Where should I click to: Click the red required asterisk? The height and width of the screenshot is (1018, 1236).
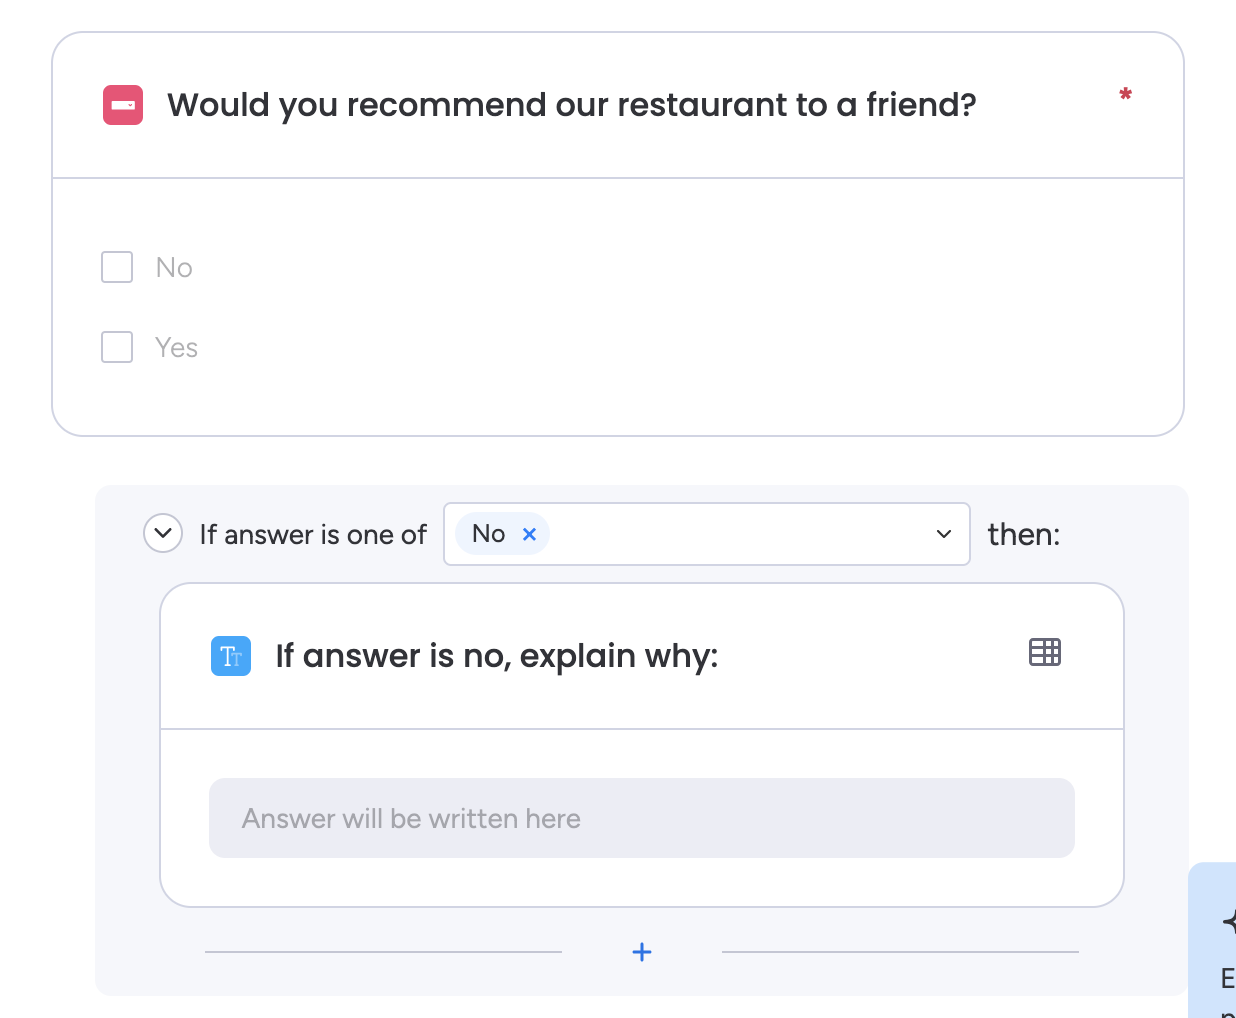pyautogui.click(x=1125, y=94)
